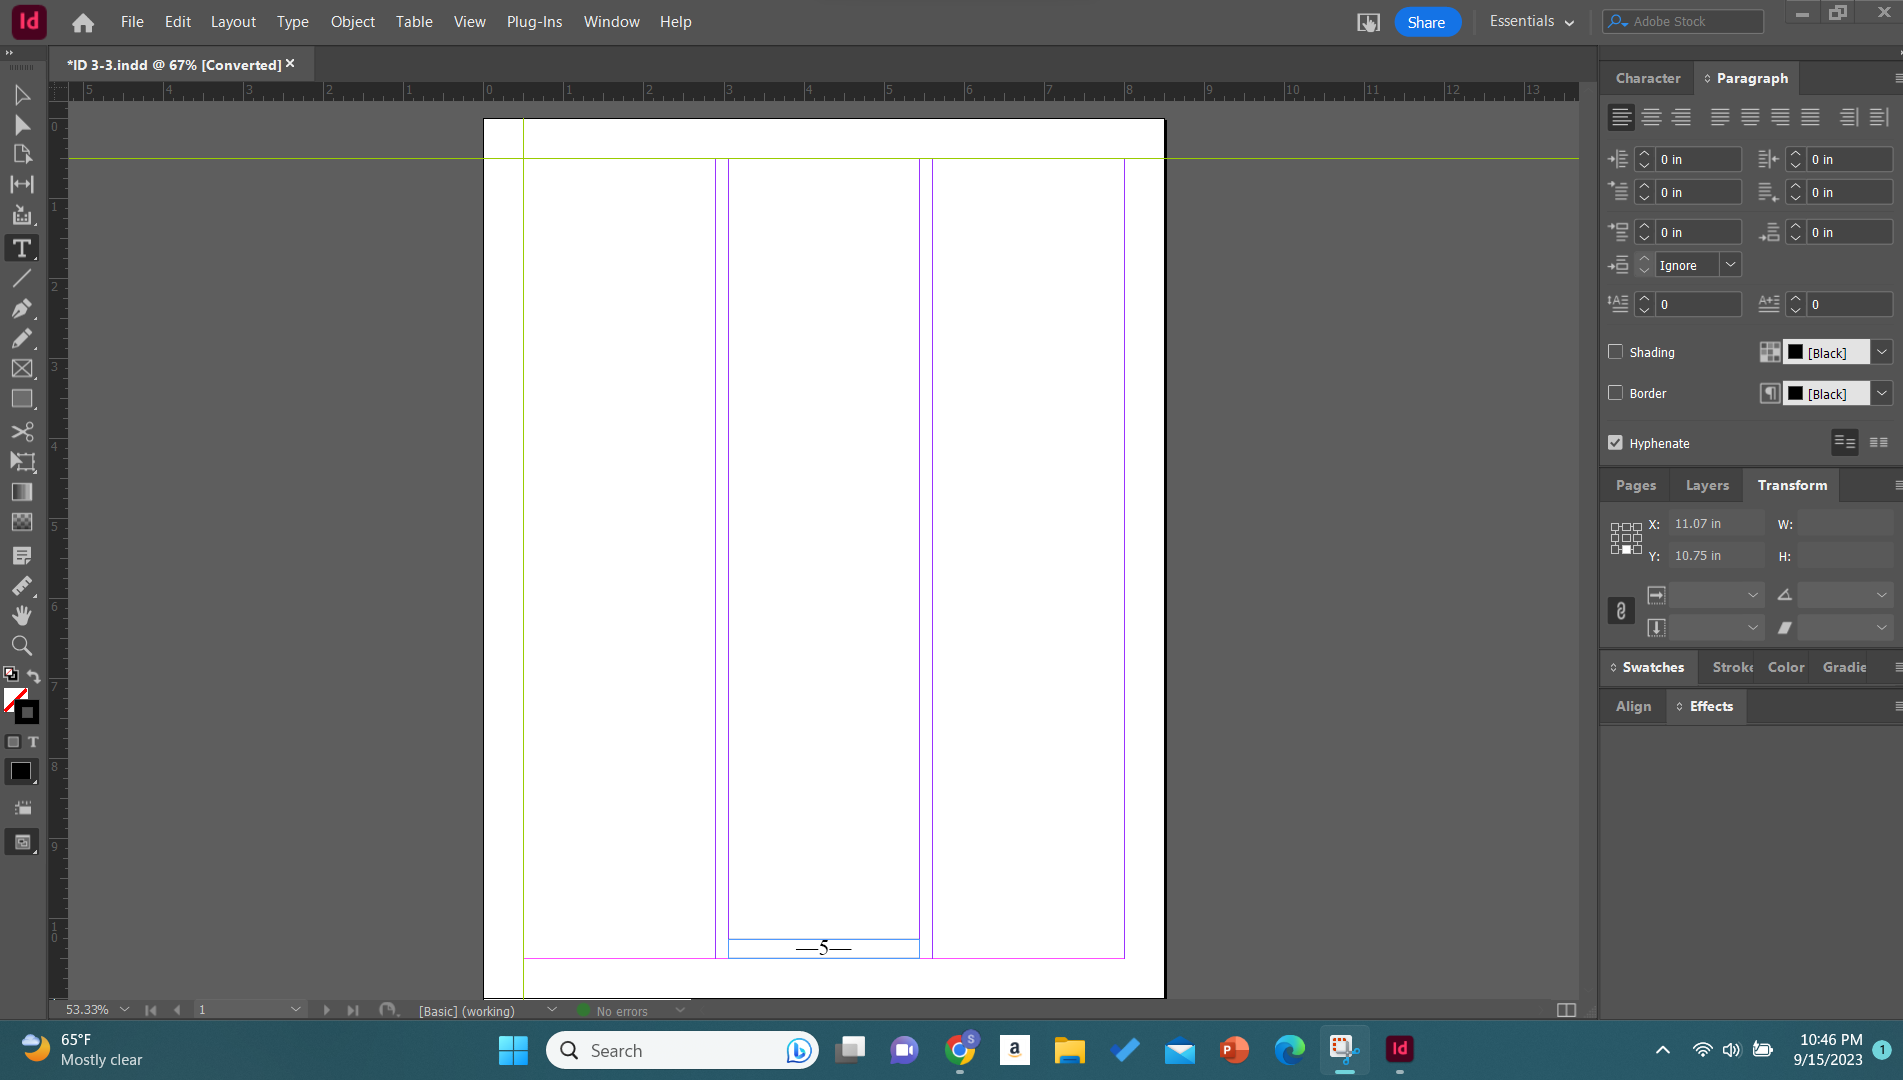Toggle formatting affects text button
The width and height of the screenshot is (1903, 1080).
[33, 742]
